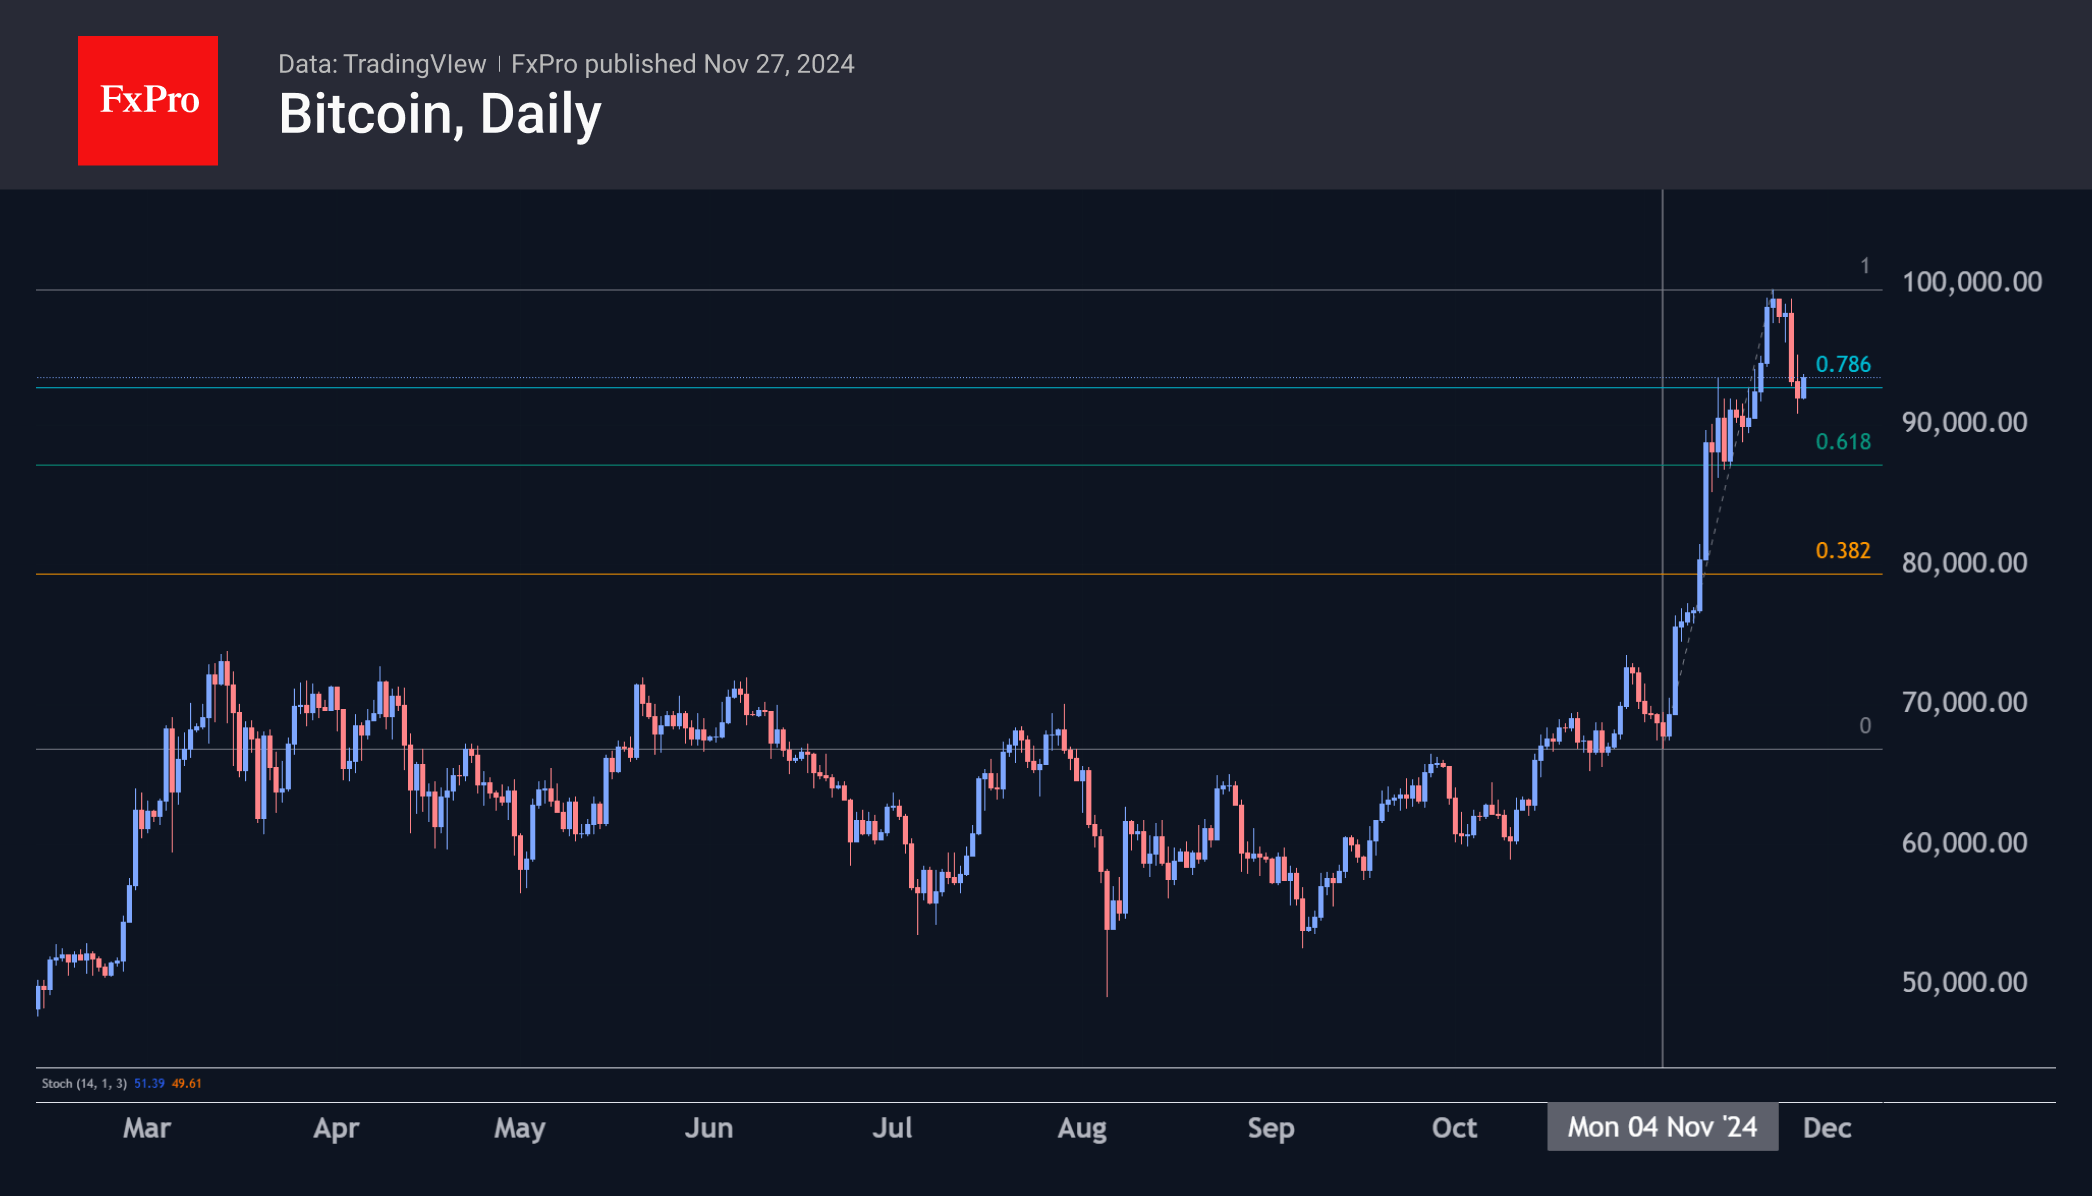Select the 0.618 Fibonacci level label

coord(1842,442)
